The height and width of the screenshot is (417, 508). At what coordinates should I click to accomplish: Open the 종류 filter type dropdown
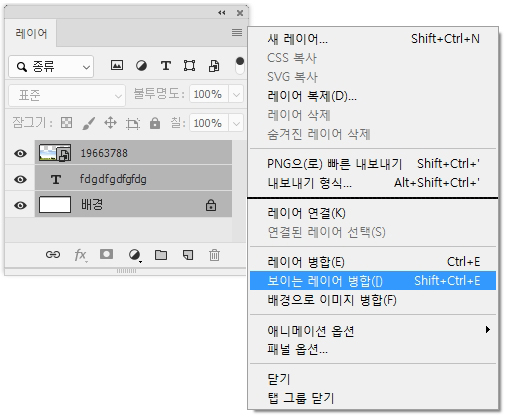click(51, 67)
